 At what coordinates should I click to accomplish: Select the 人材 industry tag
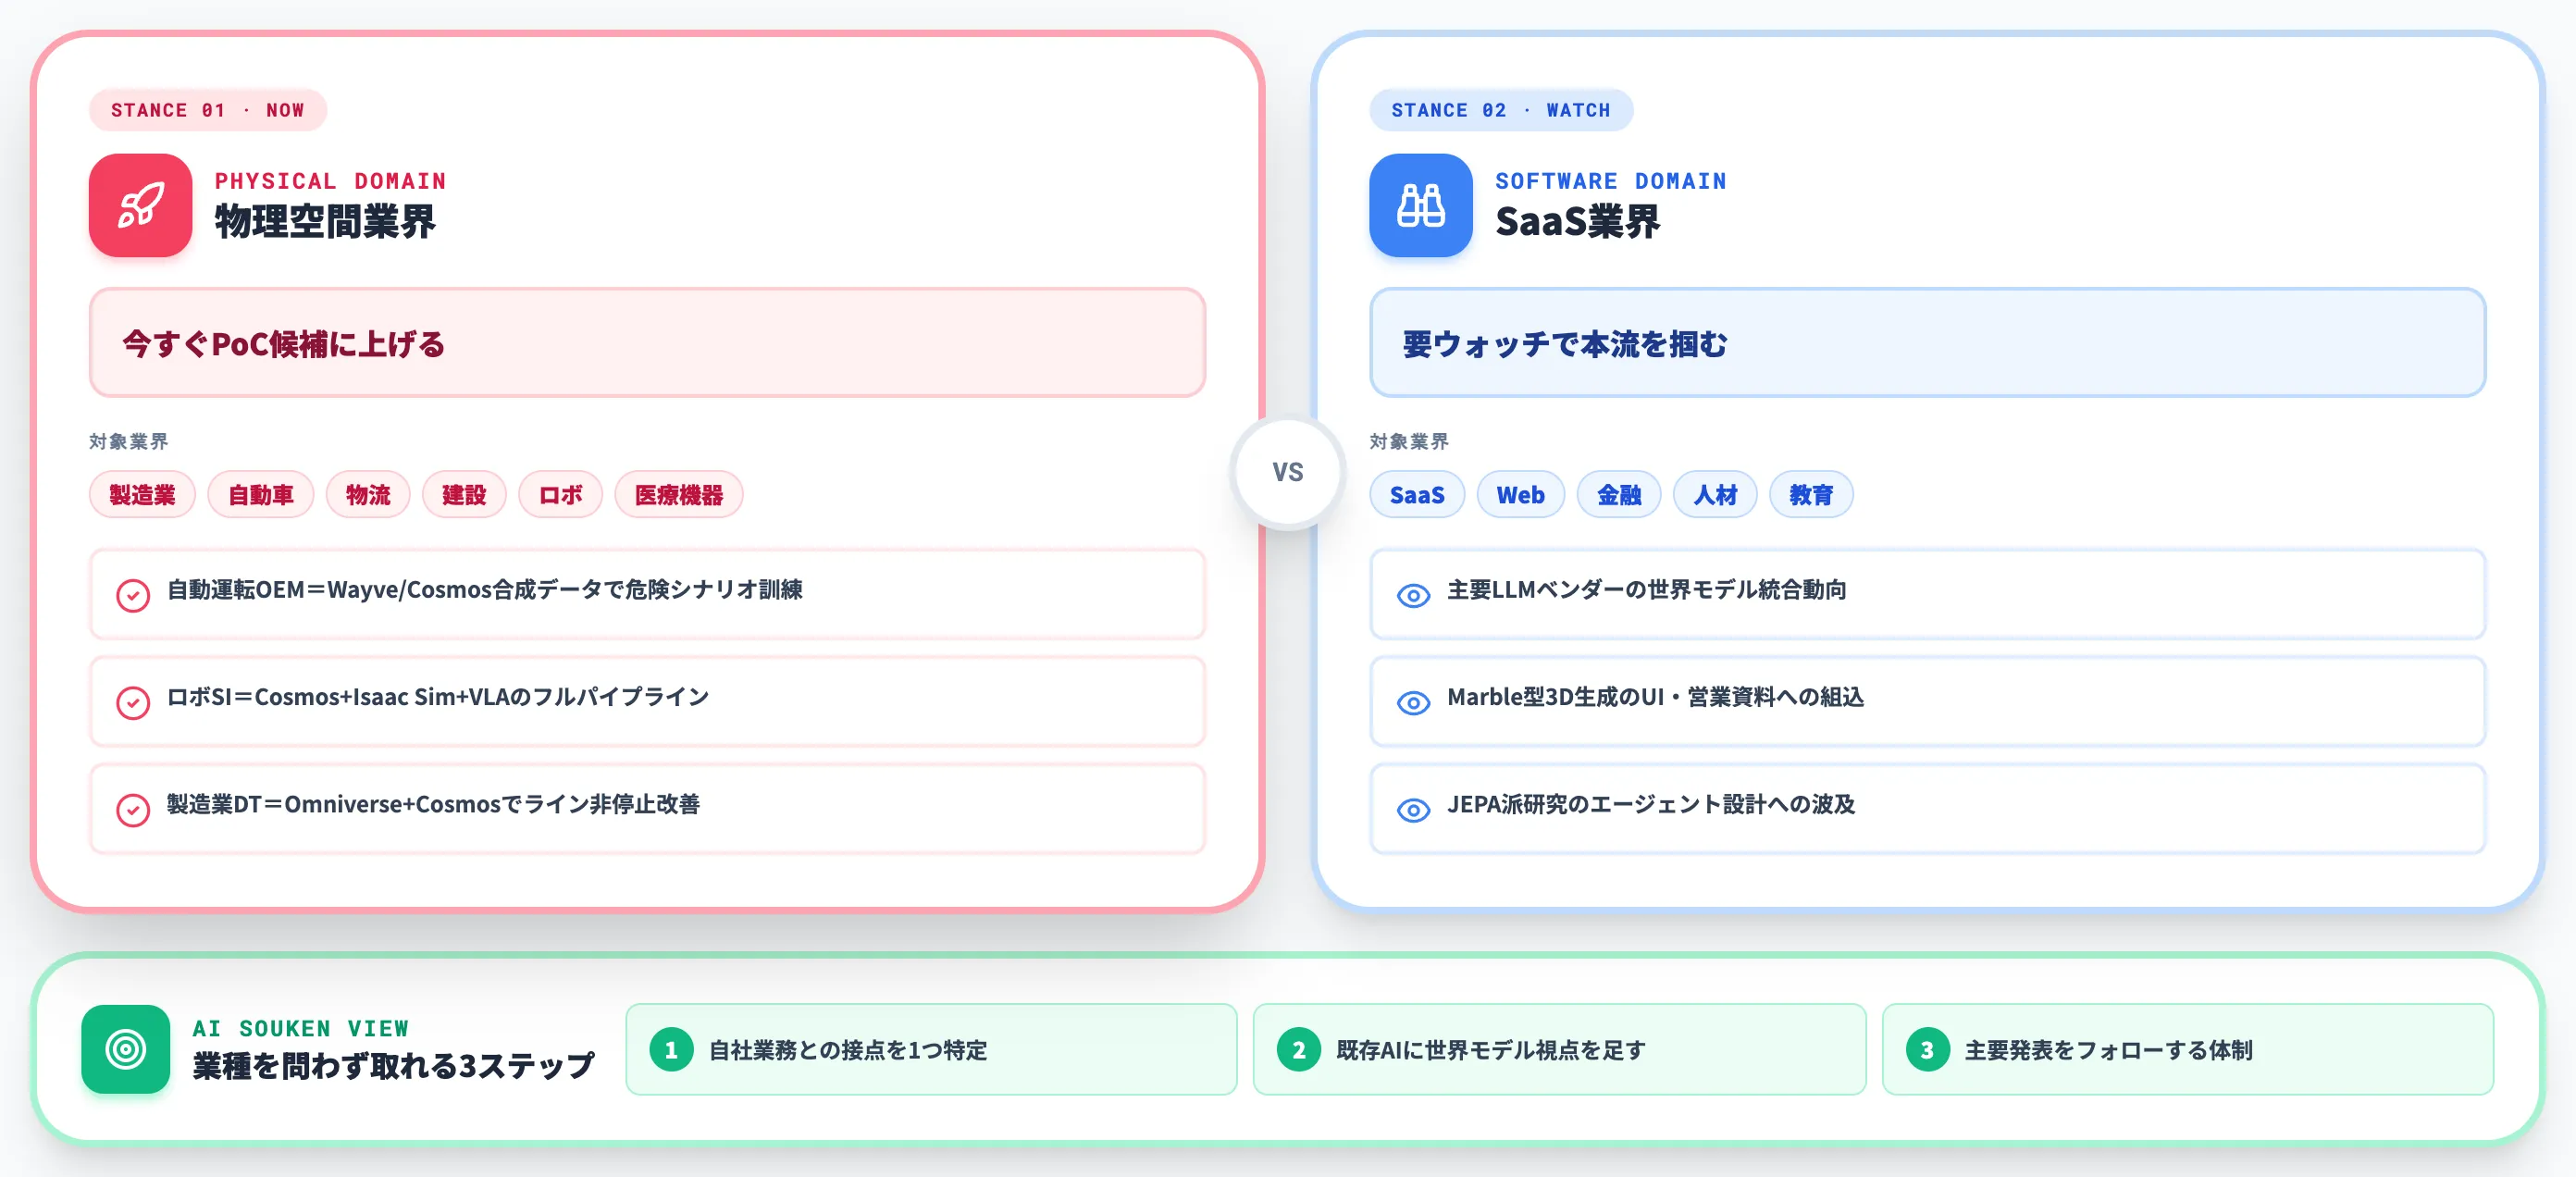(x=1714, y=494)
